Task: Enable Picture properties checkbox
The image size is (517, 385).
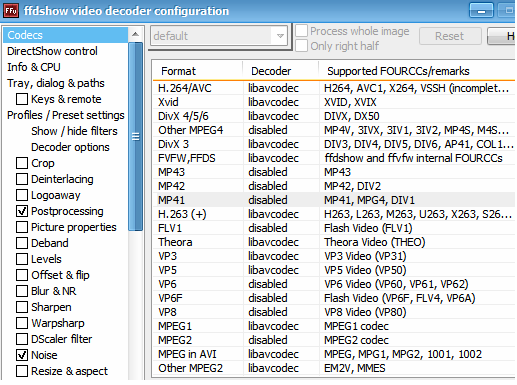Action: point(22,227)
